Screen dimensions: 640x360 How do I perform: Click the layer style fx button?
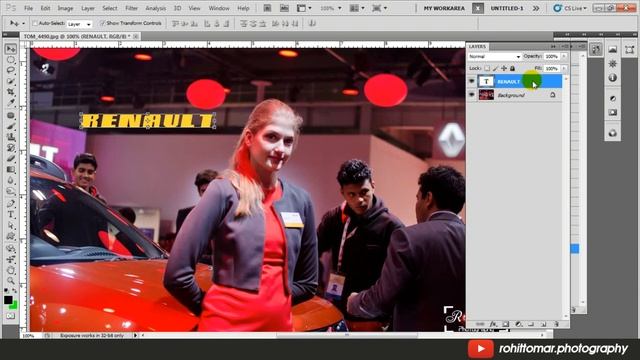pos(493,324)
